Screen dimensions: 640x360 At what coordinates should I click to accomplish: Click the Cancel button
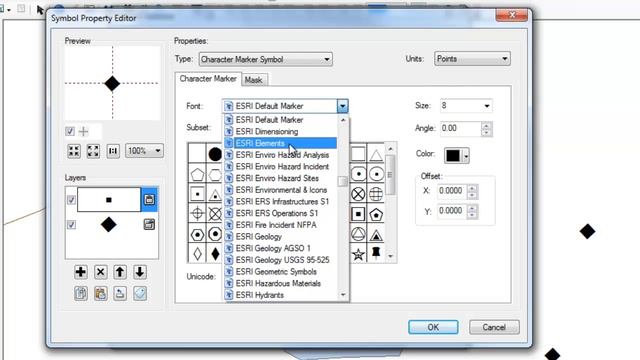click(x=494, y=327)
